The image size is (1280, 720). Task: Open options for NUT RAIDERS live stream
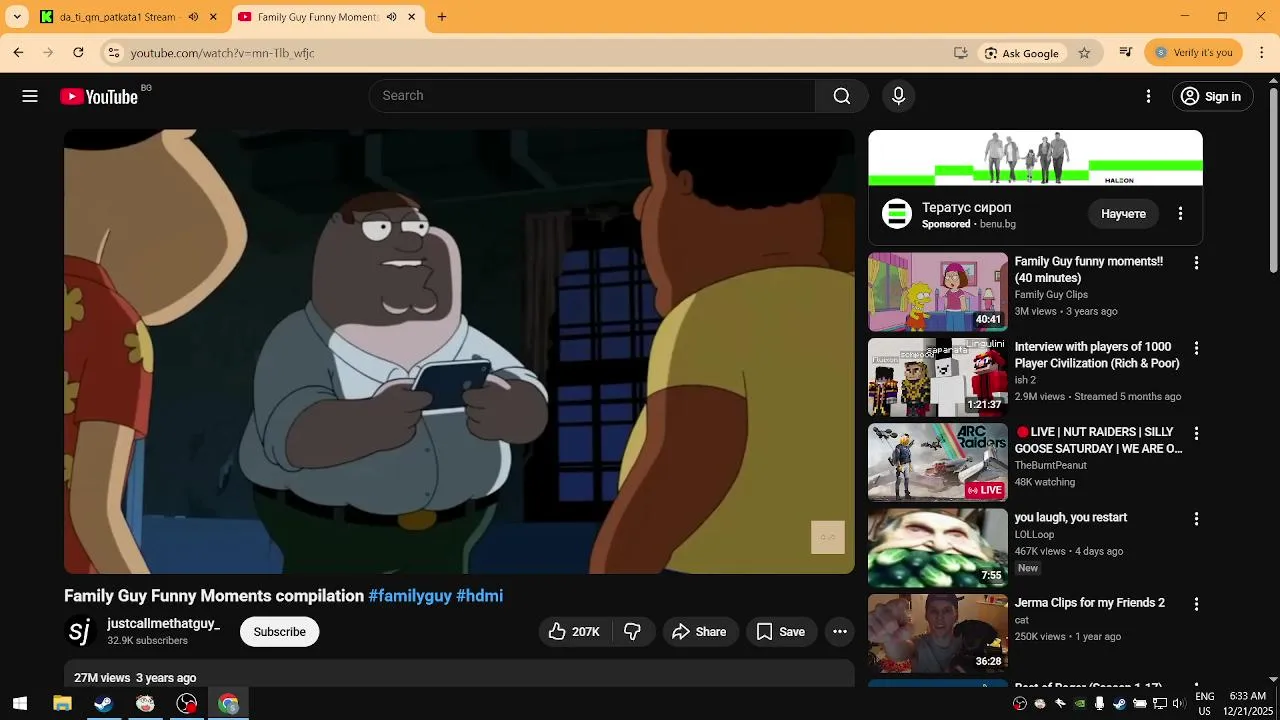pyautogui.click(x=1196, y=434)
